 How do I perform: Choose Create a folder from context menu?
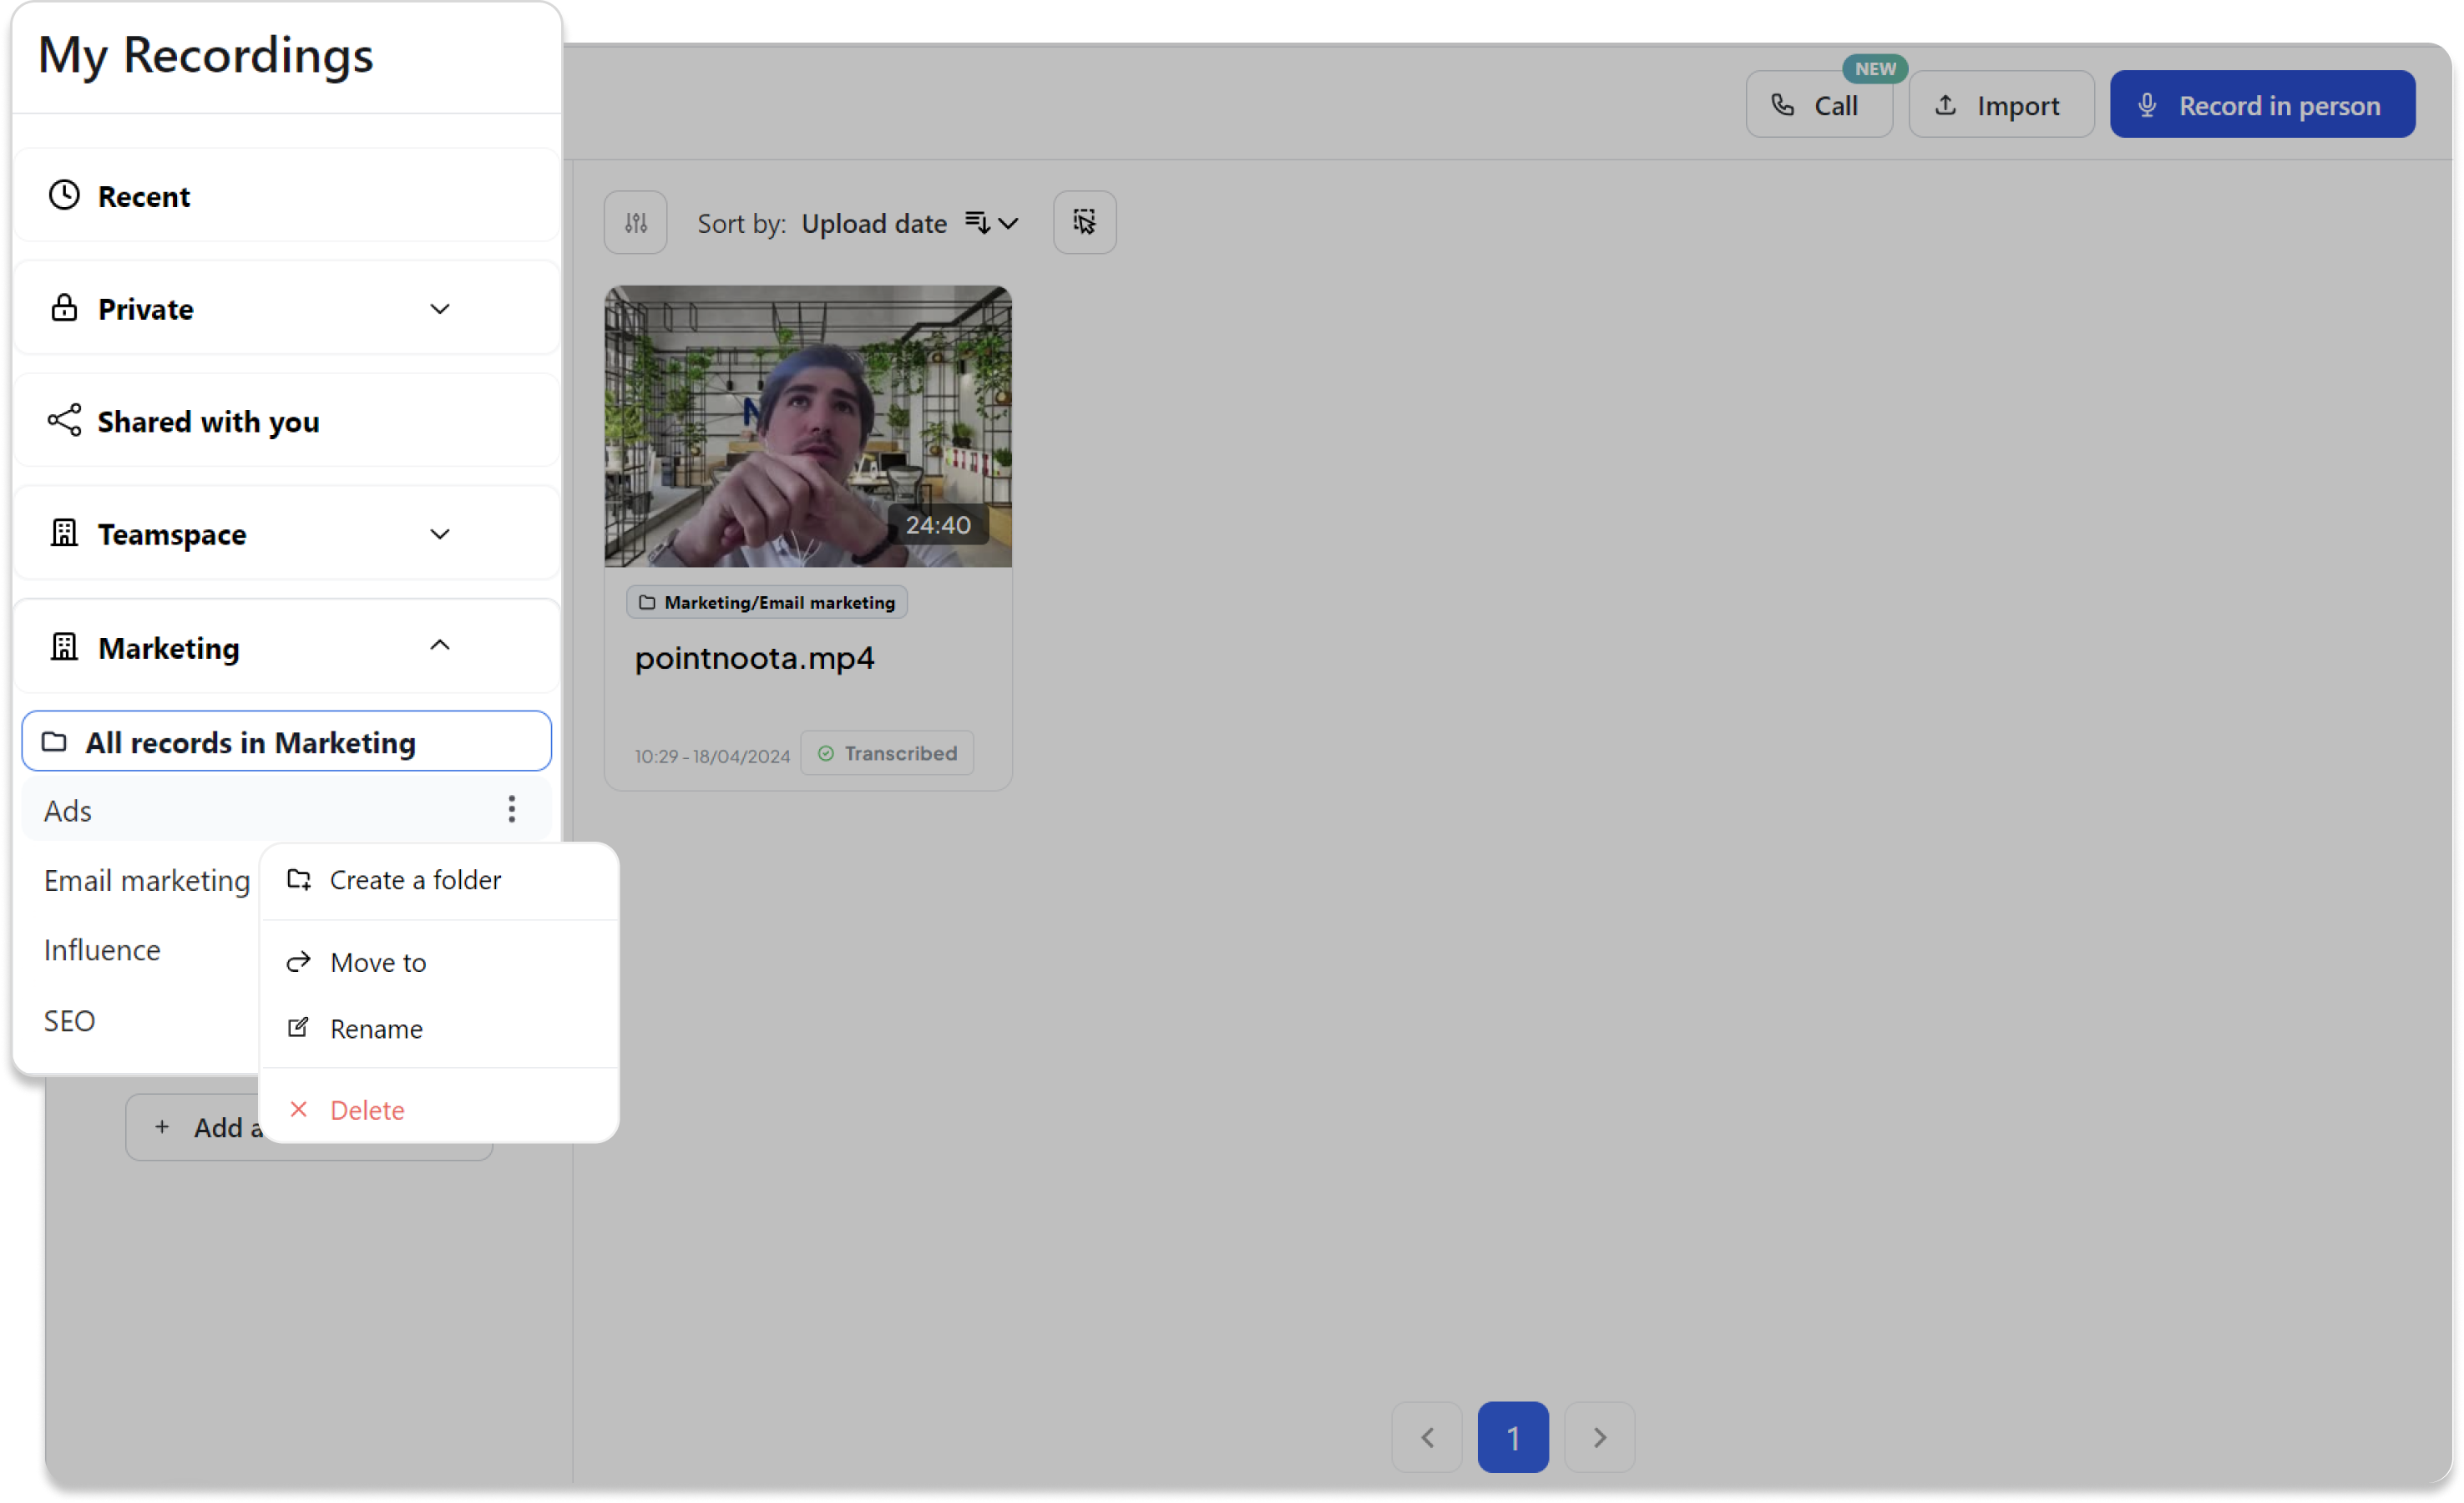(x=414, y=880)
